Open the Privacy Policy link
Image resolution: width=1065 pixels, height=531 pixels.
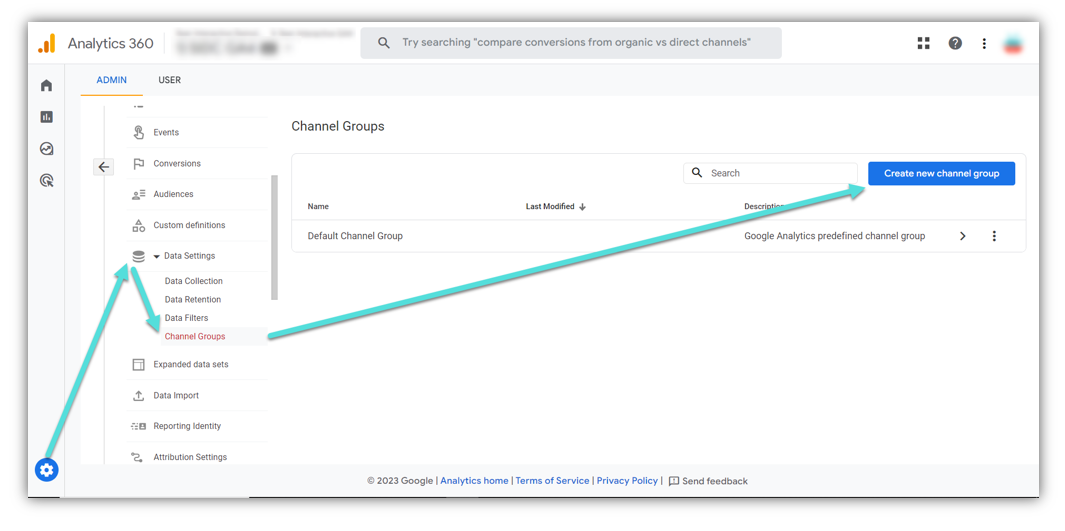(627, 481)
